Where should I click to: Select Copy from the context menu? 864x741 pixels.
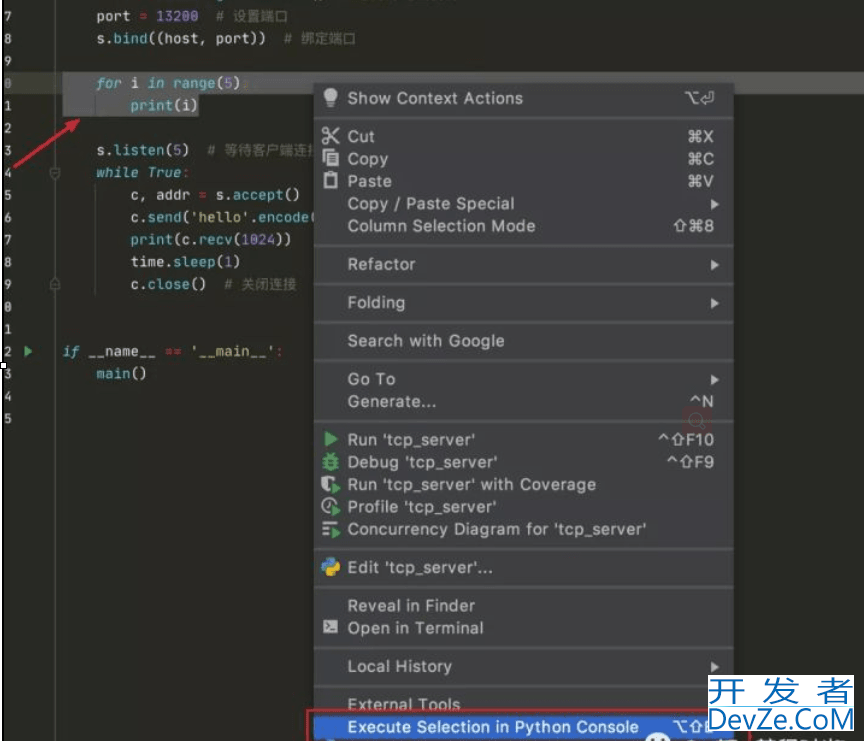click(x=523, y=159)
